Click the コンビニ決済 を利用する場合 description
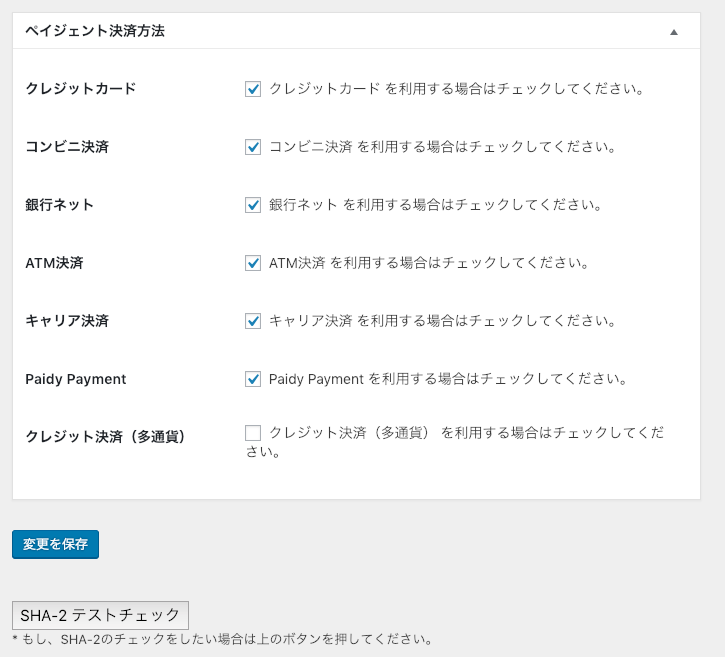This screenshot has width=725, height=657. [442, 147]
